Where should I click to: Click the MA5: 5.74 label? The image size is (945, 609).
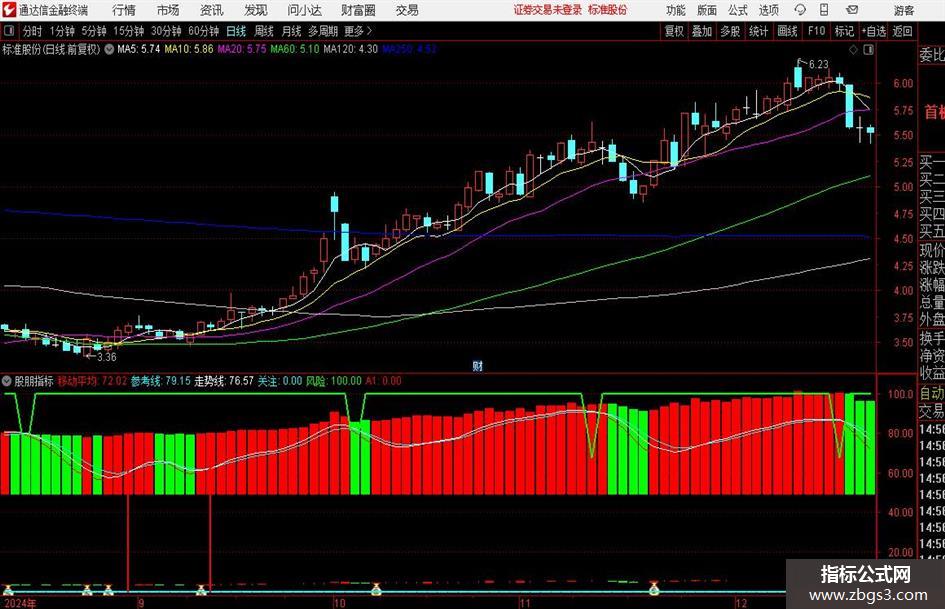click(x=138, y=49)
